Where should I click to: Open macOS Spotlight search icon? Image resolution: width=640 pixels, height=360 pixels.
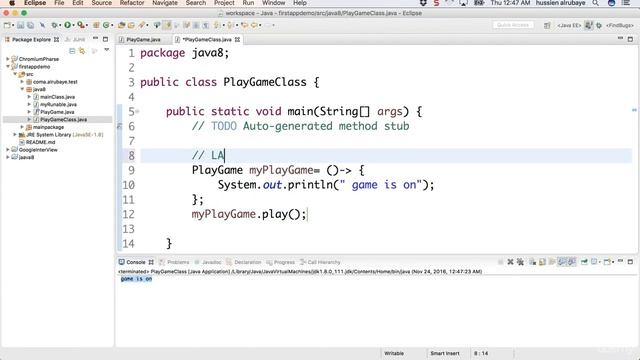click(x=596, y=3)
